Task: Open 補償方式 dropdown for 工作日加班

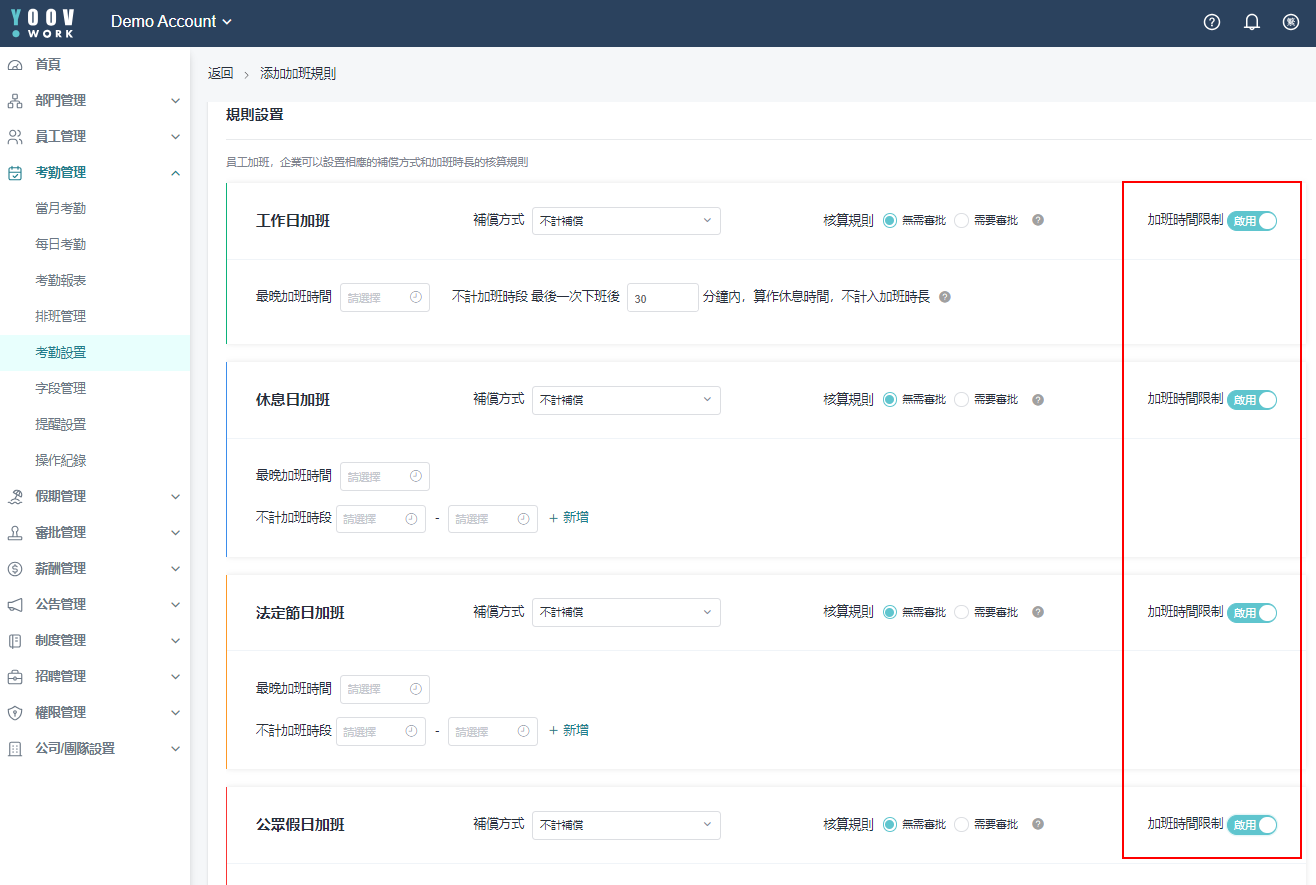Action: pos(625,221)
